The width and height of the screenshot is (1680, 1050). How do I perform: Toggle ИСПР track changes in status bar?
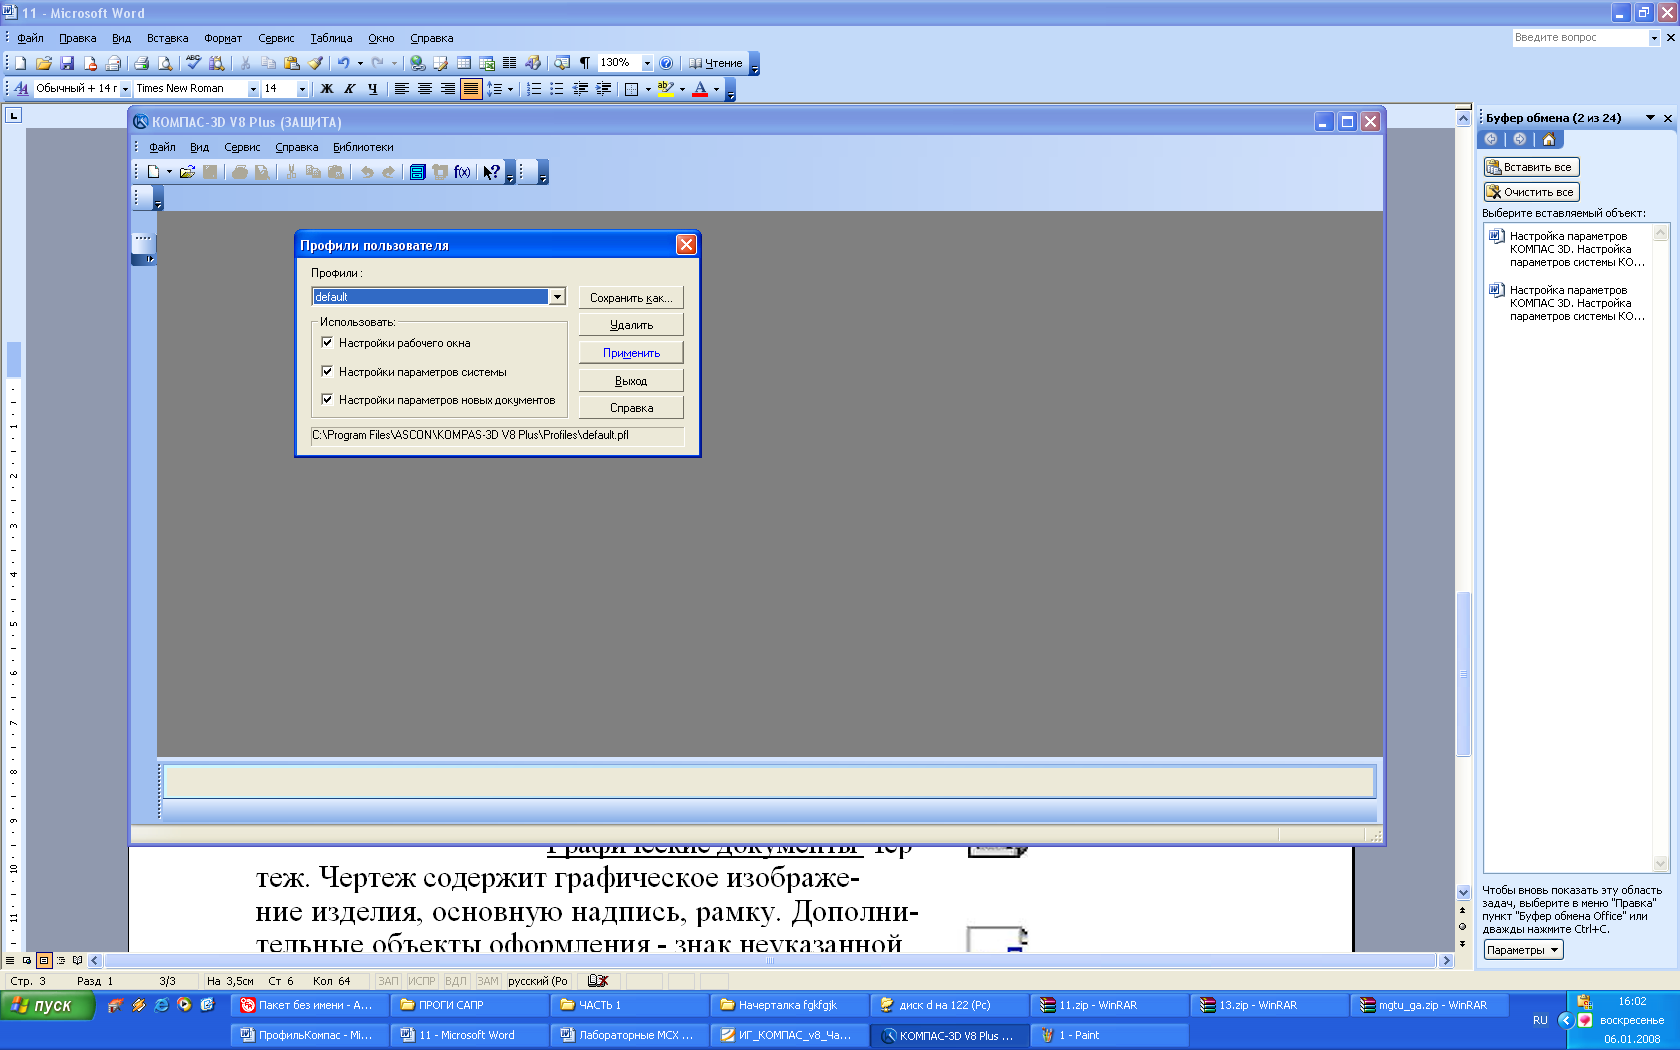click(x=422, y=981)
